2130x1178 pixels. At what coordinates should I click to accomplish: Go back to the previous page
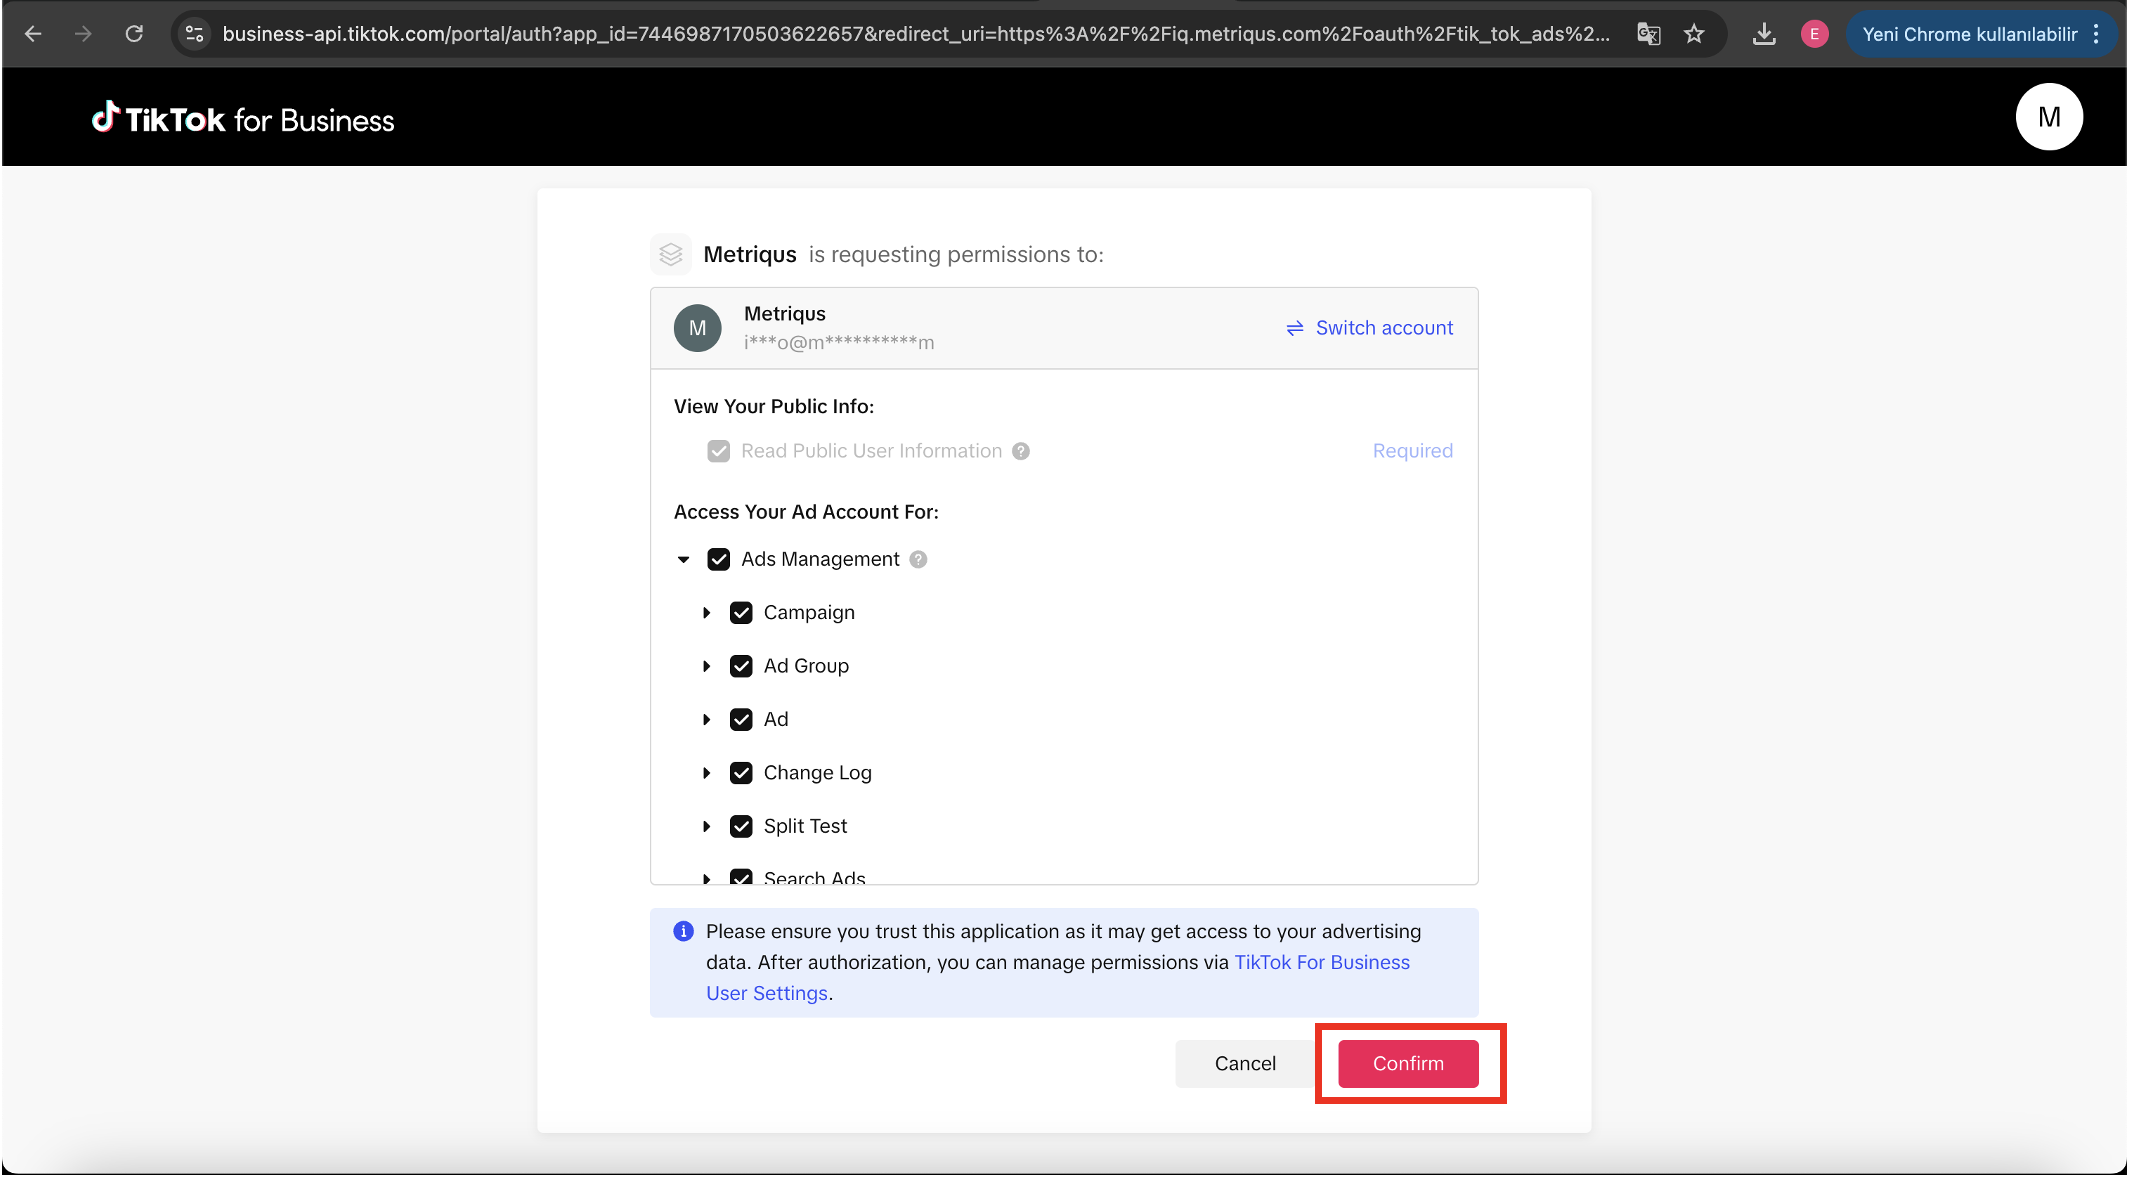tap(33, 34)
